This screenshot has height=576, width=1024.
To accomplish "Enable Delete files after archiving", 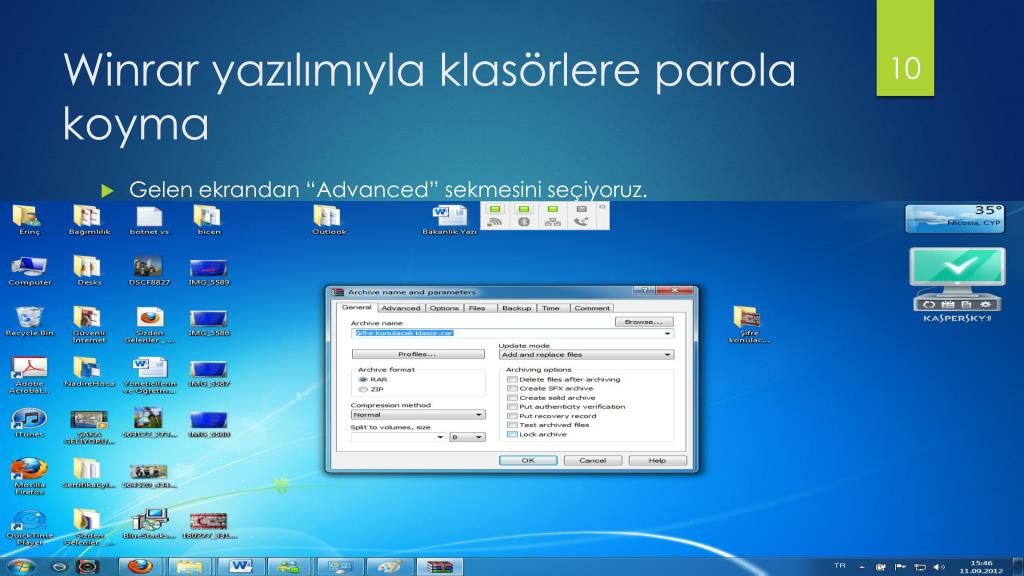I will pos(513,379).
